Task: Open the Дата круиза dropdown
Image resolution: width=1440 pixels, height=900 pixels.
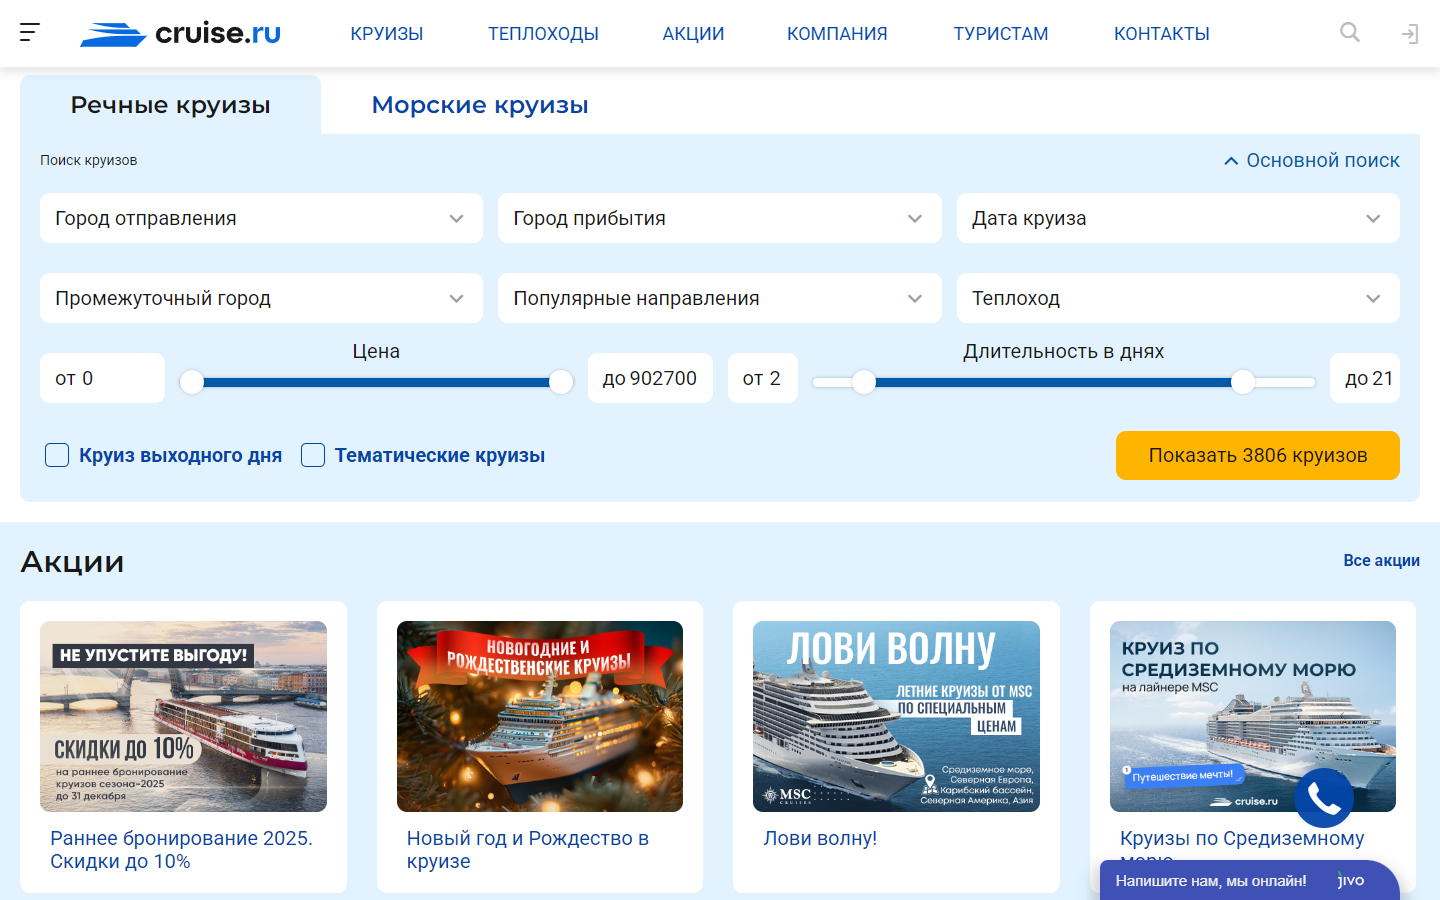Action: point(1177,218)
